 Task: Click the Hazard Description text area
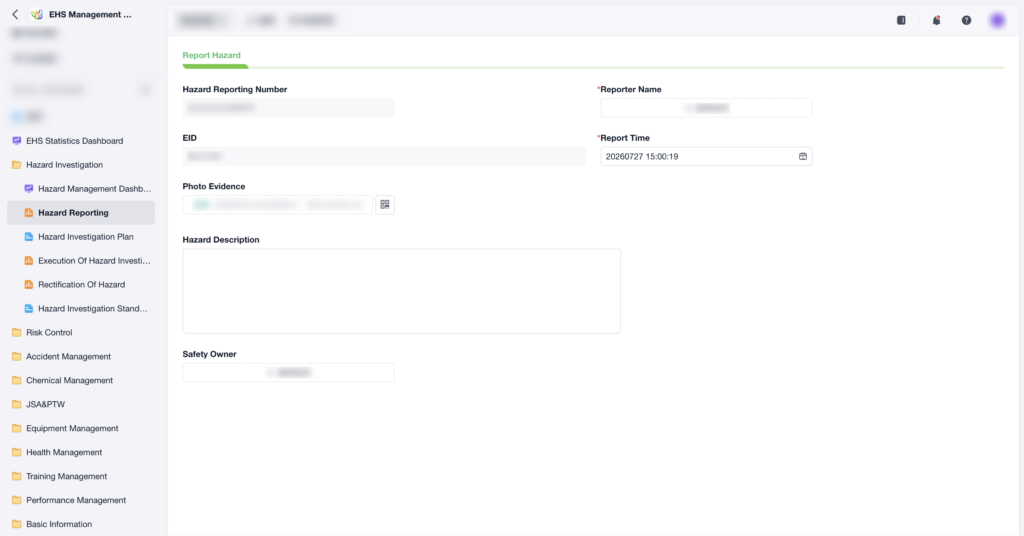[402, 291]
